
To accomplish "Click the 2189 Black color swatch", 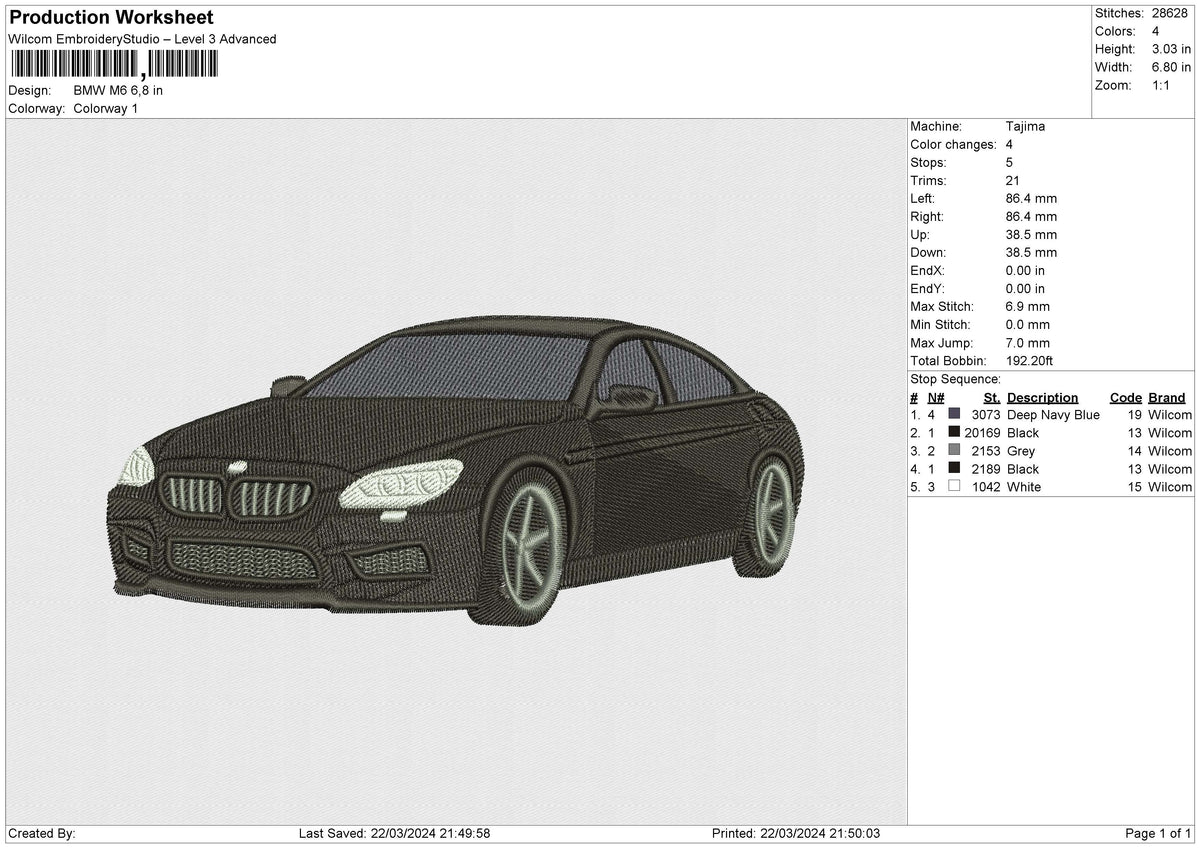I will point(954,469).
